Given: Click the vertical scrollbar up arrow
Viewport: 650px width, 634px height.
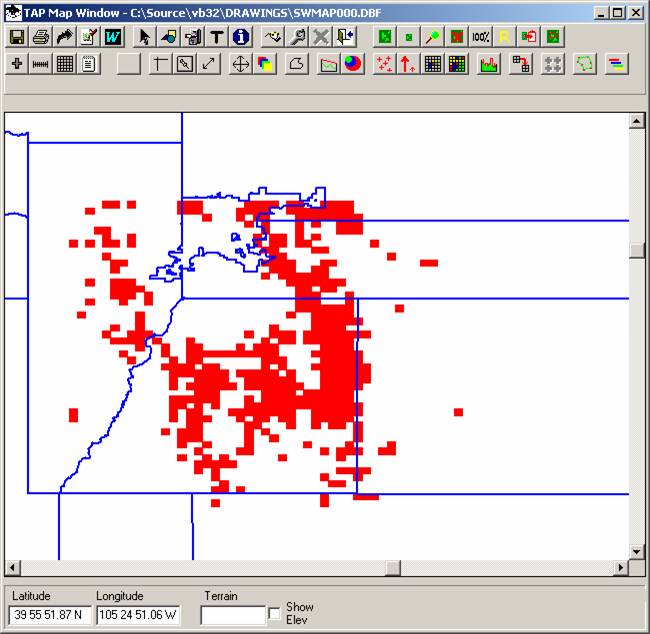Looking at the screenshot, I should (636, 121).
